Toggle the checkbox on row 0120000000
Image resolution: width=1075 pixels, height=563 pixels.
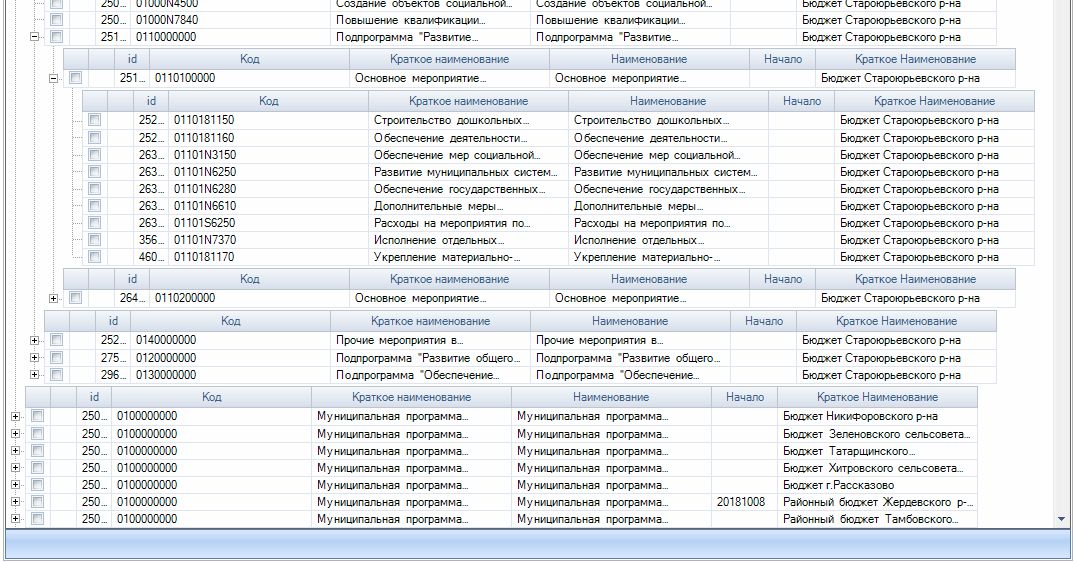56,358
